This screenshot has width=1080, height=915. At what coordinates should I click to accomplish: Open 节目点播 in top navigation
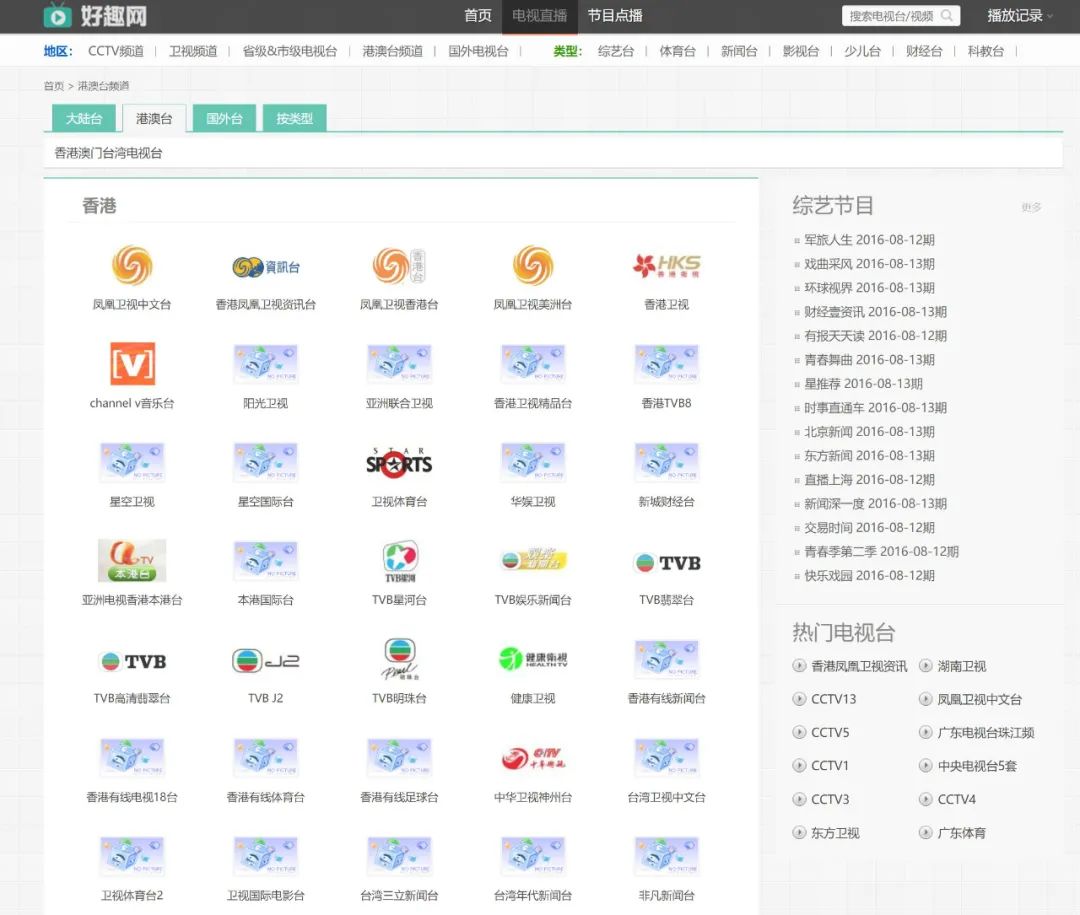point(614,16)
